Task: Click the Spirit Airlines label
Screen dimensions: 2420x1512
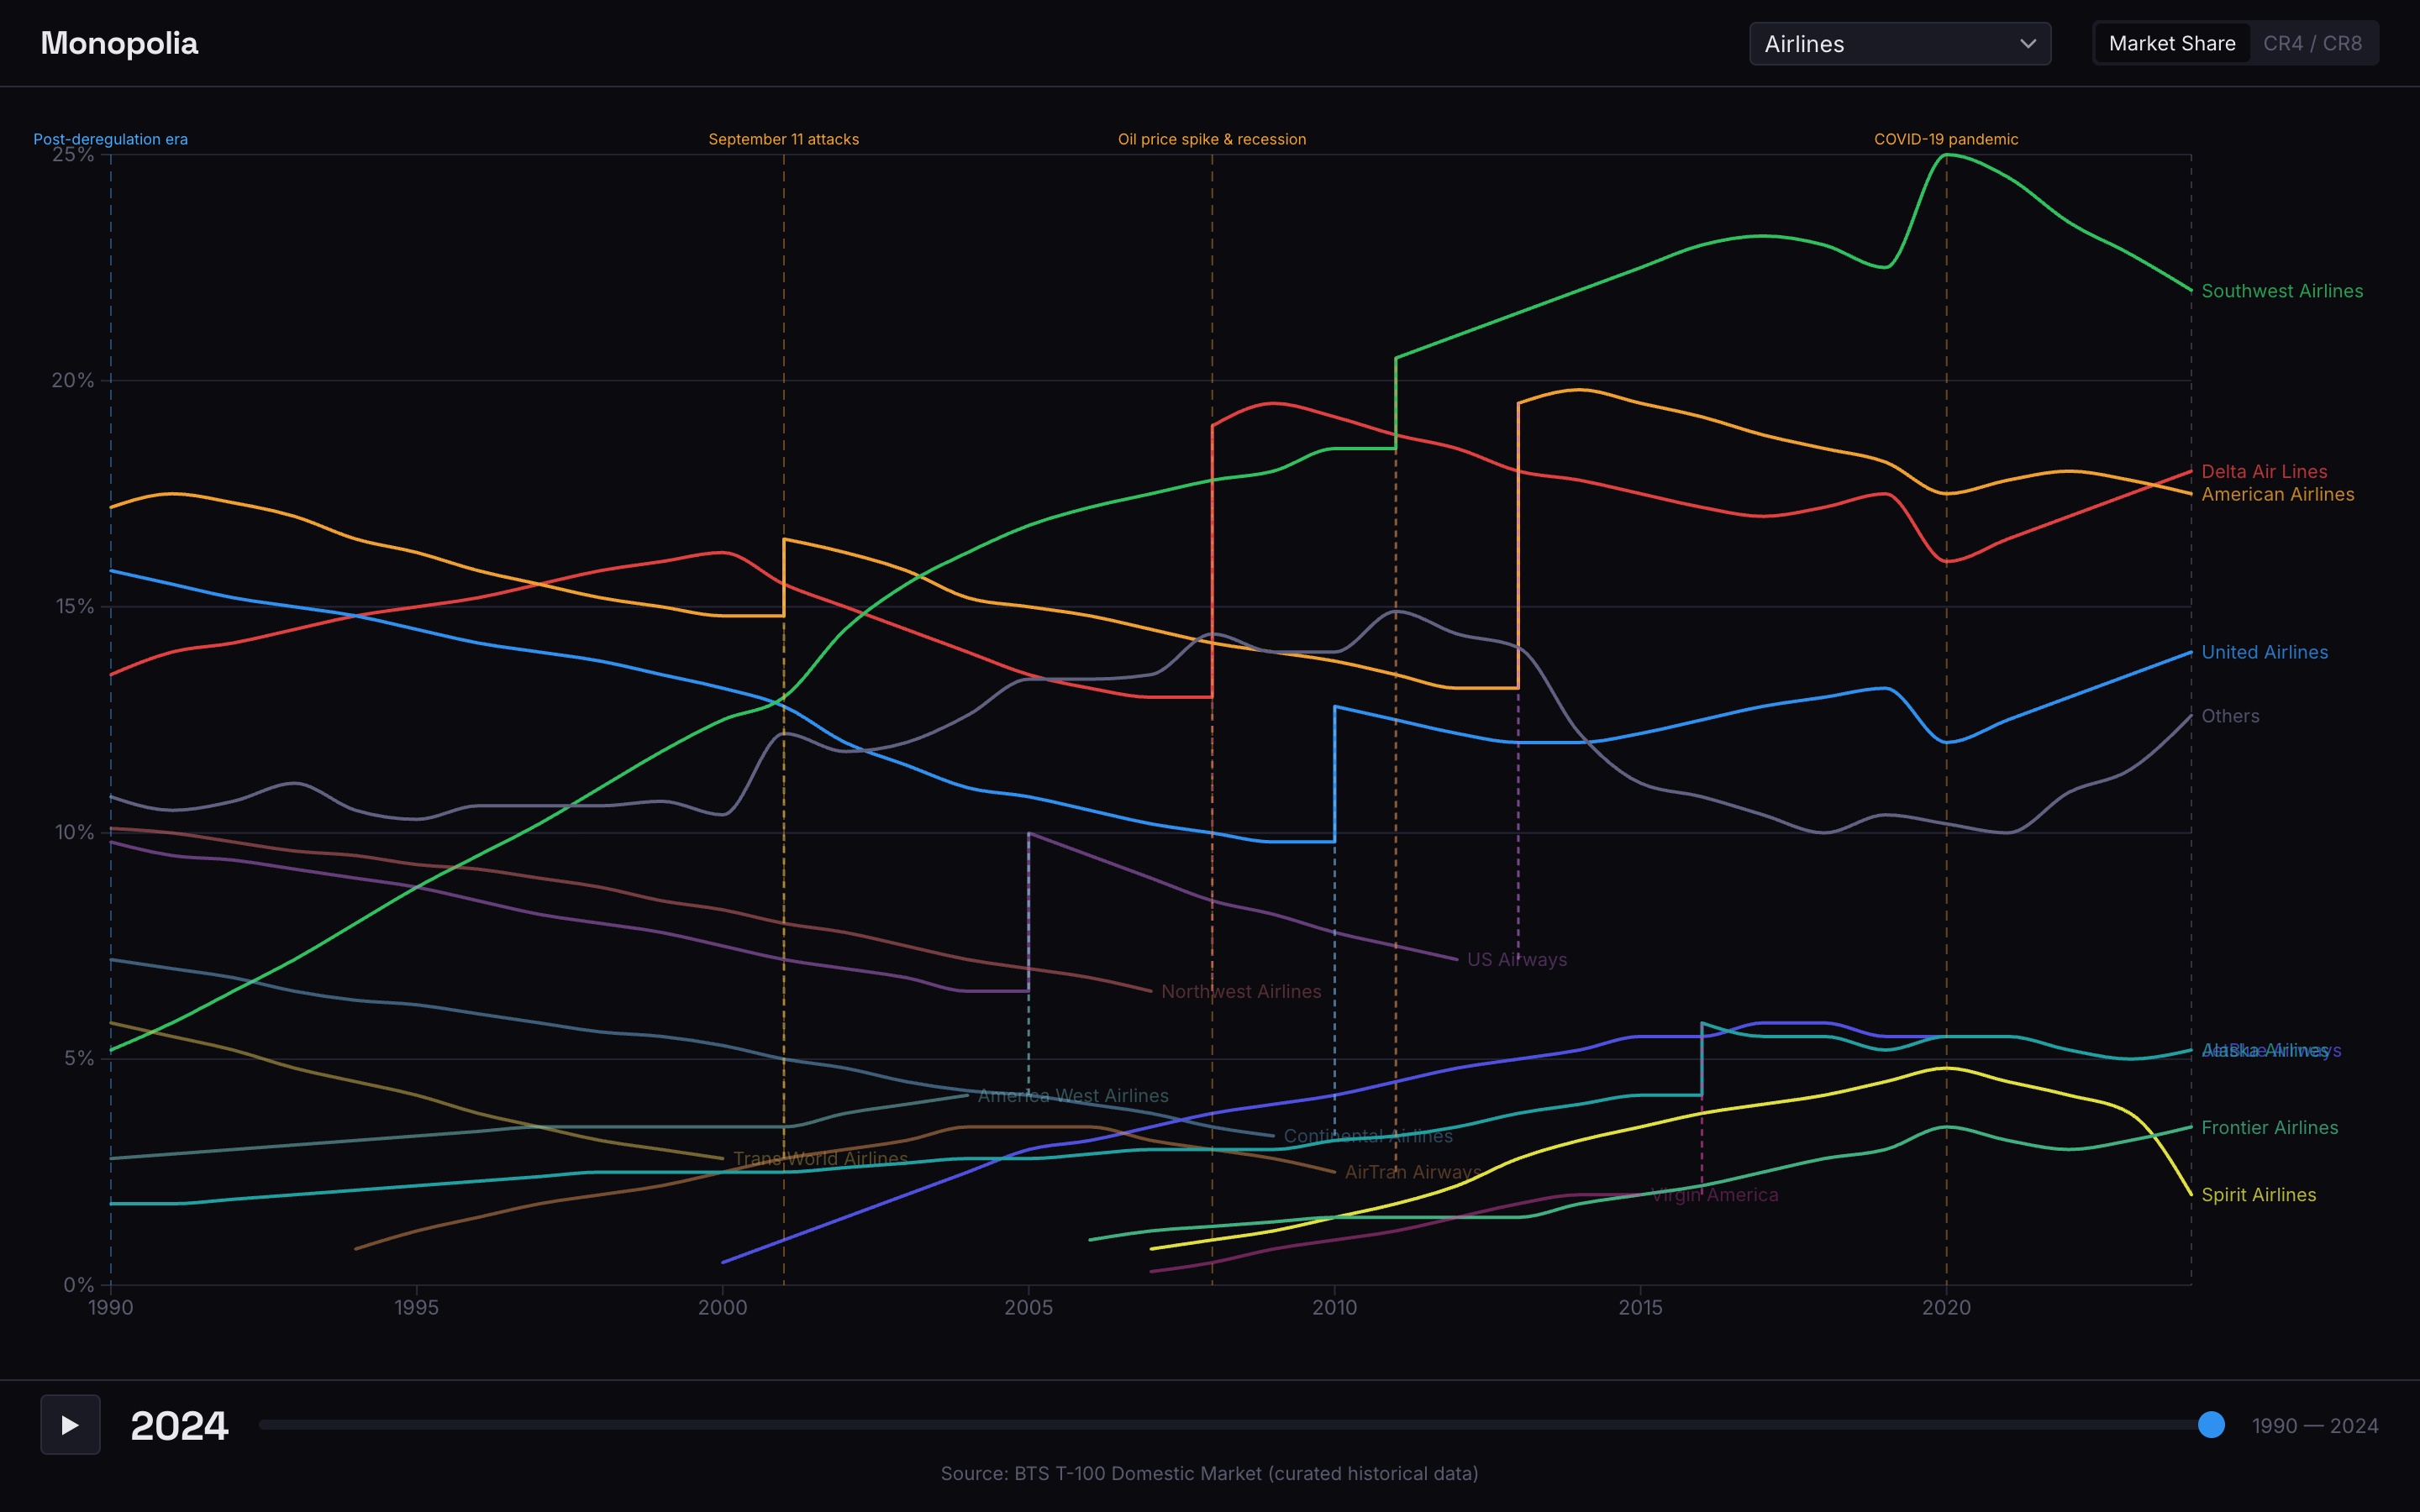Action: tap(2259, 1195)
